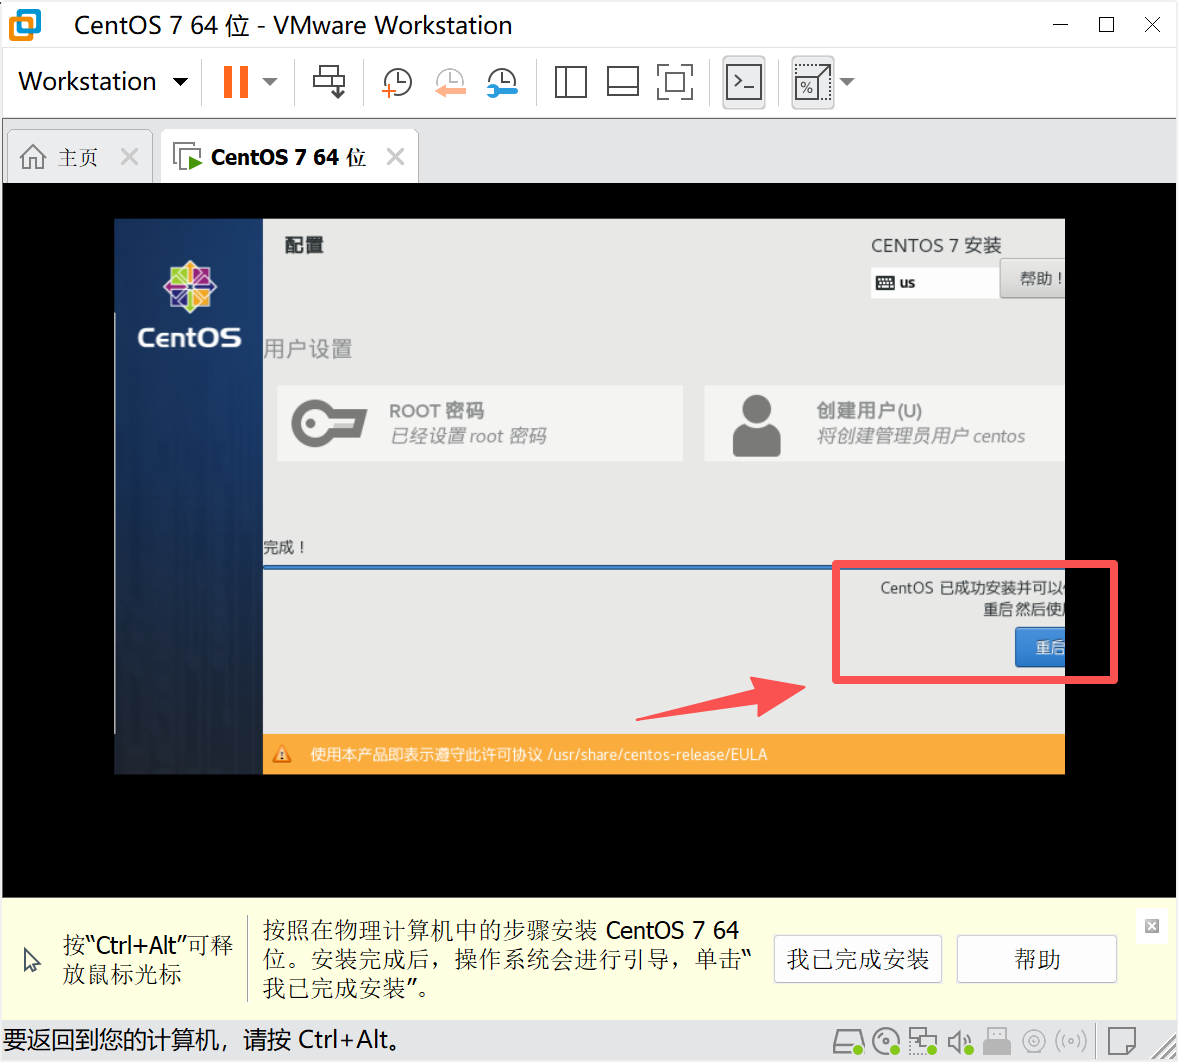Click the message log icon
This screenshot has height=1062, width=1178.
(1122, 1041)
